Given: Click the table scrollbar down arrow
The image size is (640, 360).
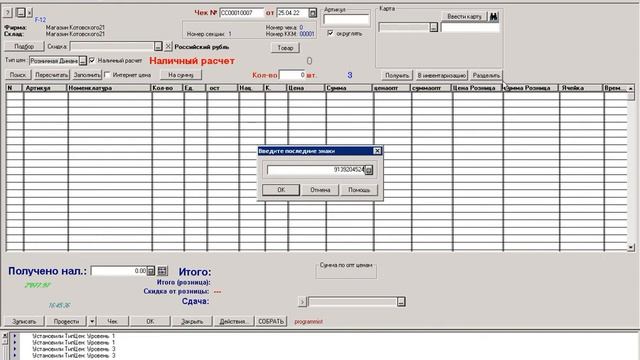Looking at the screenshot, I should pos(631,247).
